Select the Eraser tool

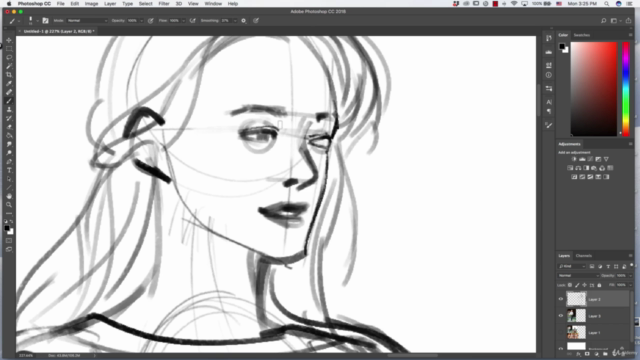pos(9,127)
